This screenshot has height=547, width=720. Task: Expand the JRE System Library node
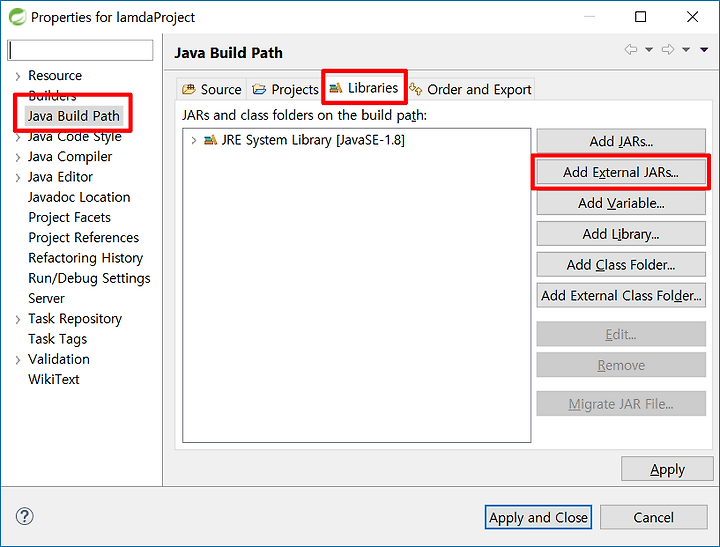(194, 140)
